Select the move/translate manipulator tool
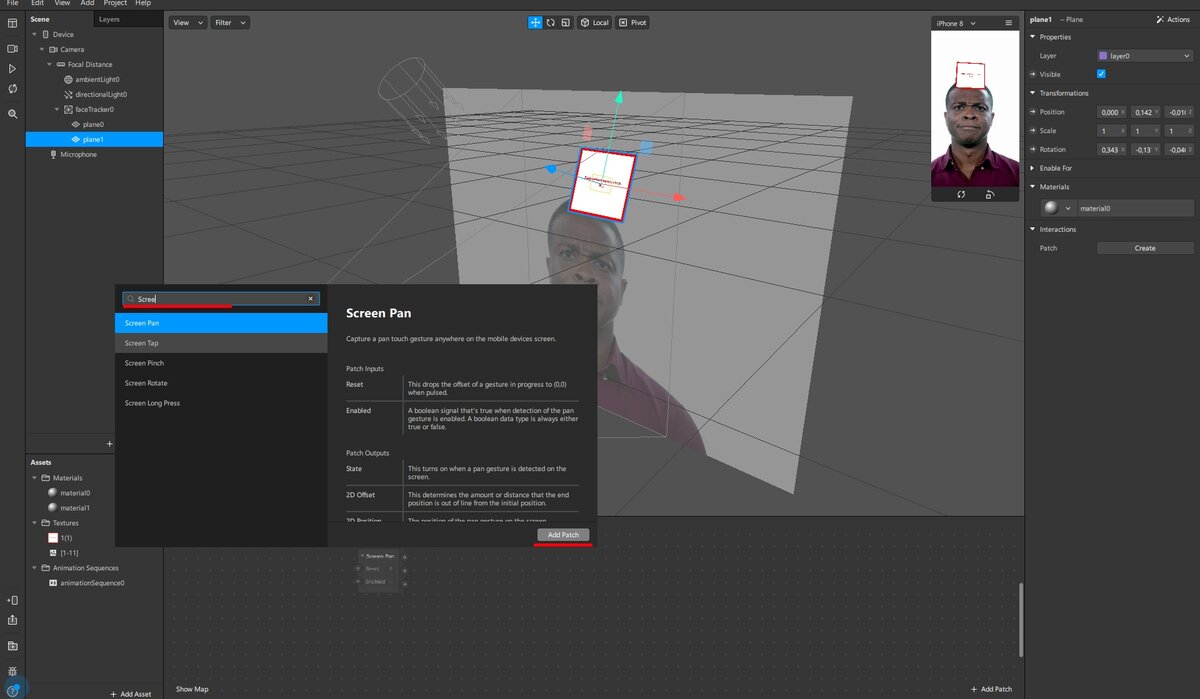This screenshot has width=1200, height=699. pyautogui.click(x=535, y=22)
